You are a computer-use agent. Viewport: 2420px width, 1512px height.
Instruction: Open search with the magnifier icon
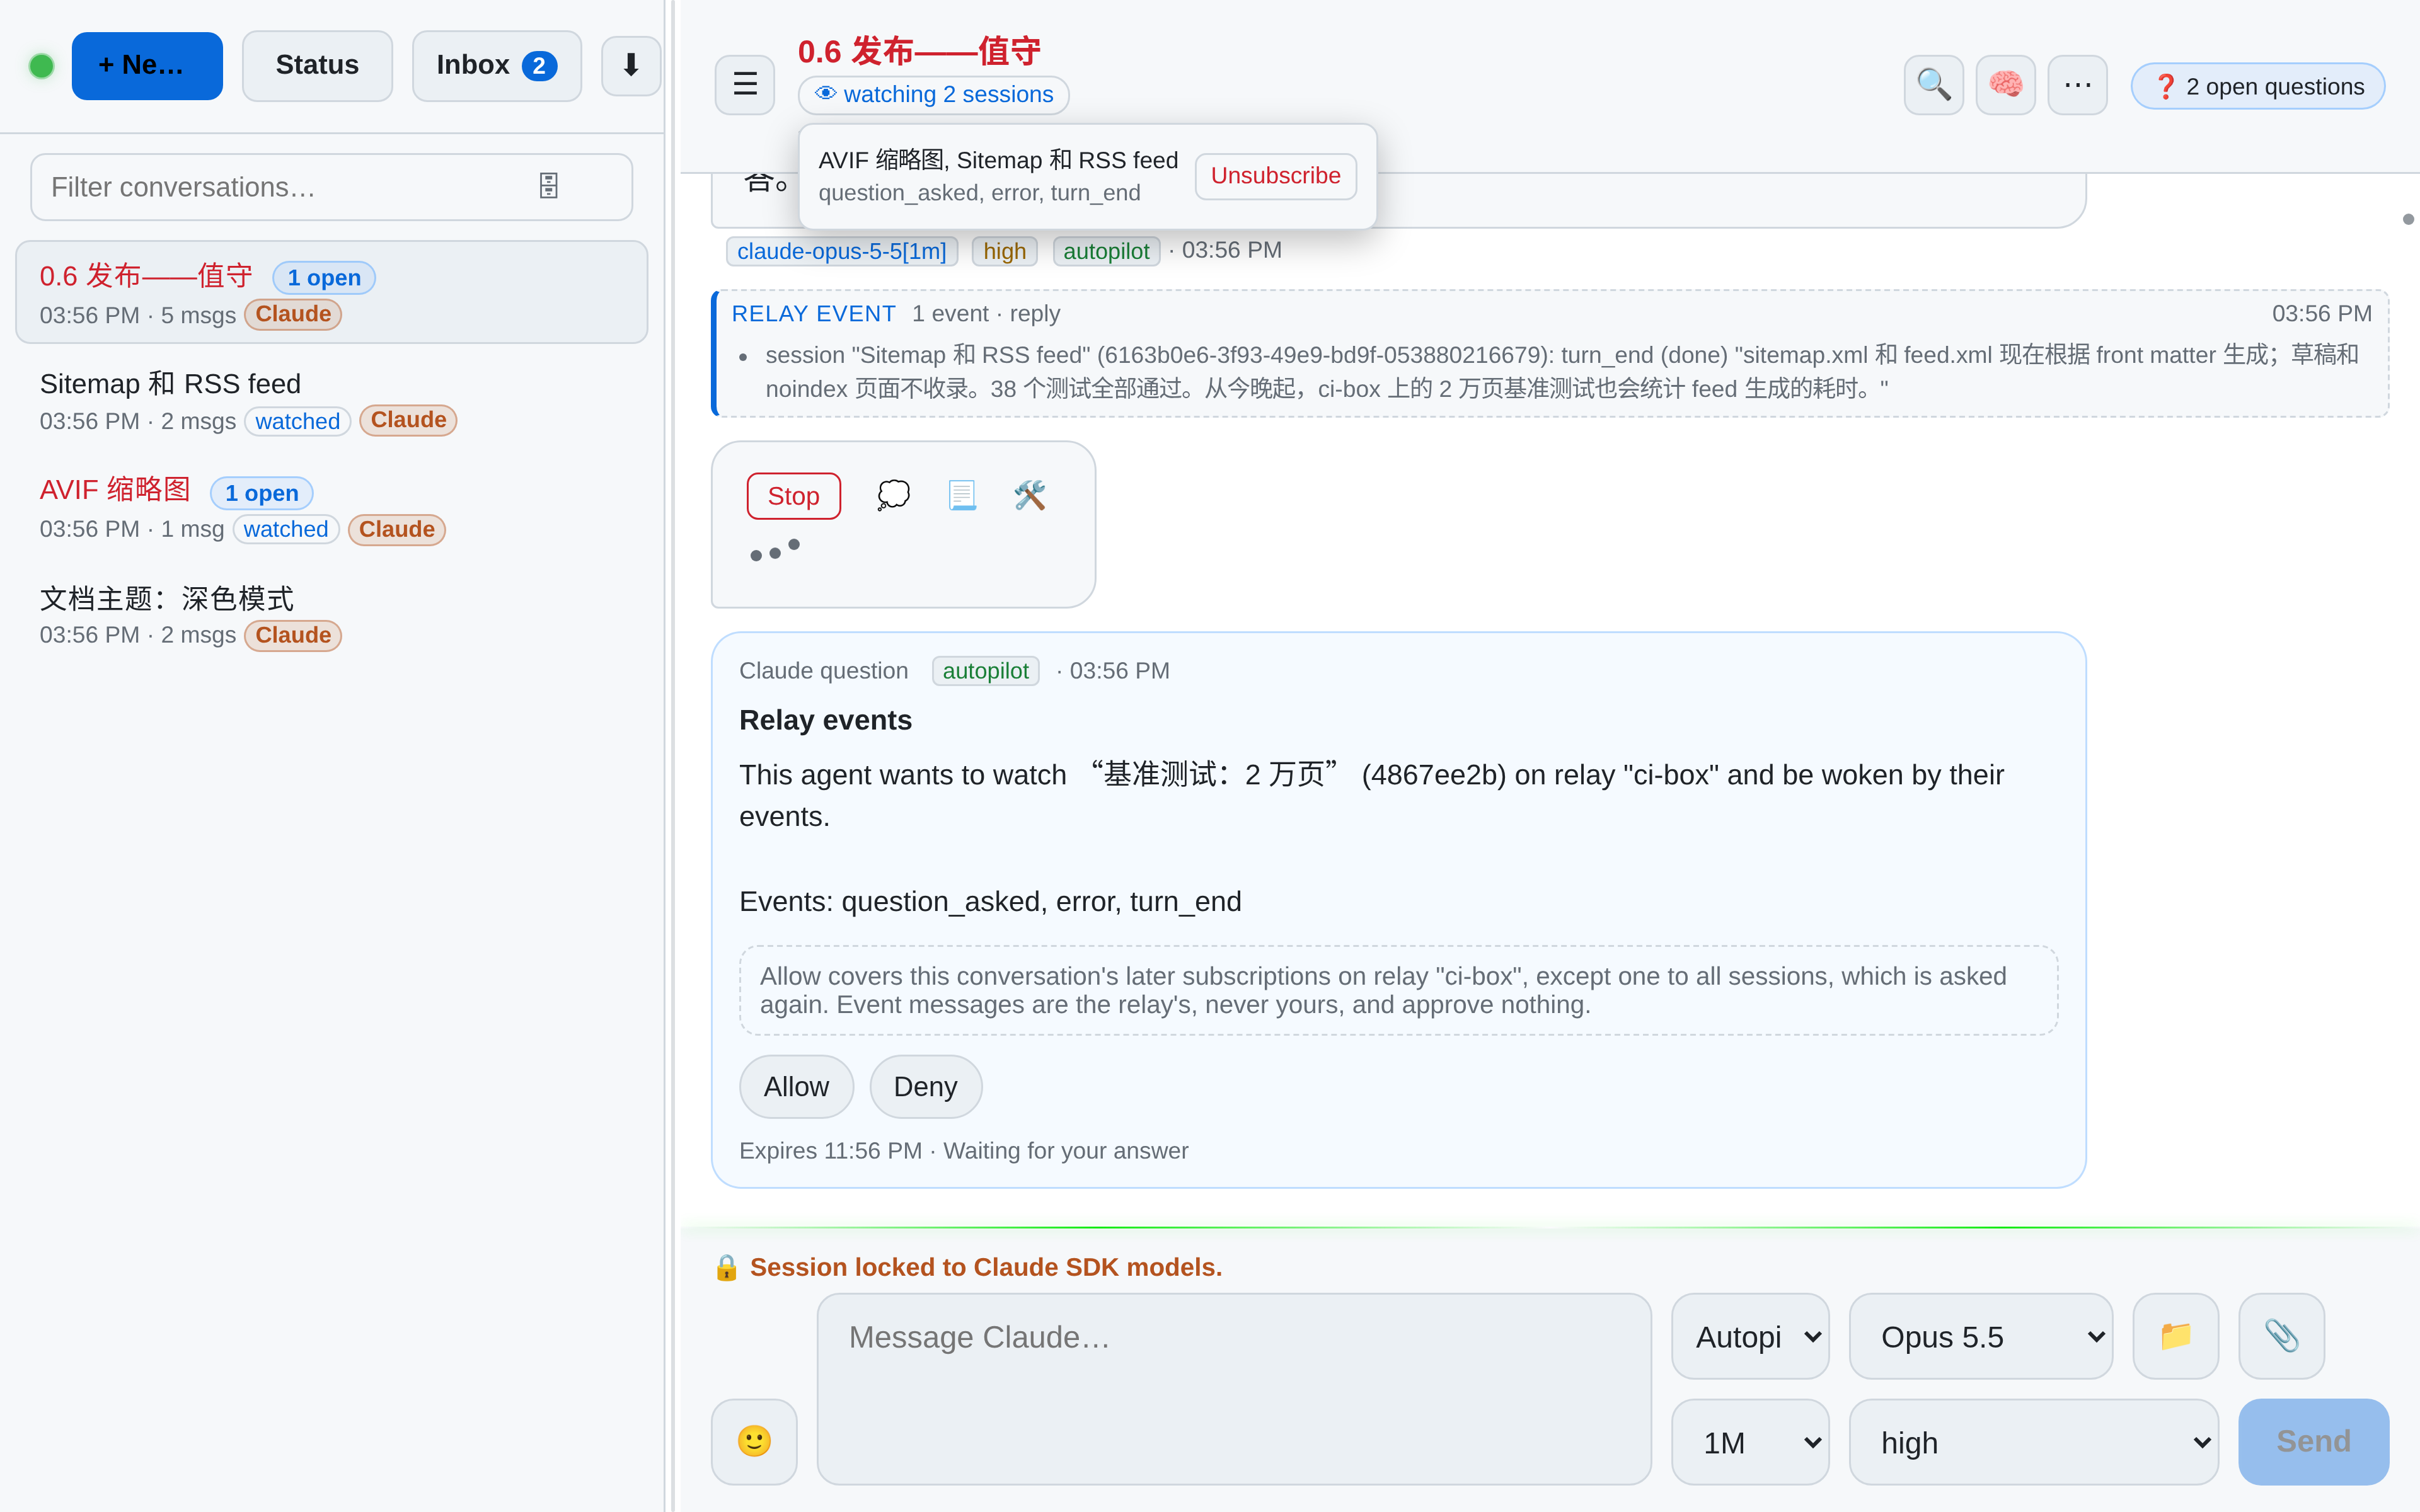(1933, 85)
